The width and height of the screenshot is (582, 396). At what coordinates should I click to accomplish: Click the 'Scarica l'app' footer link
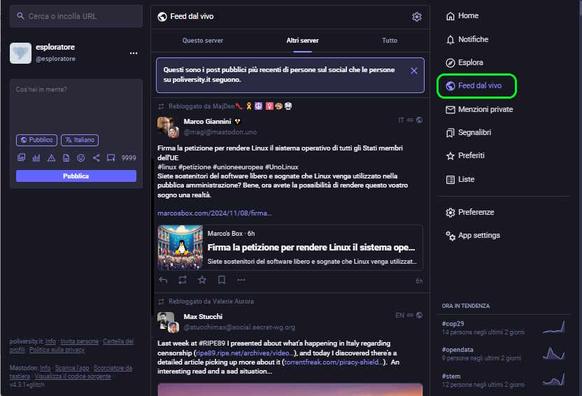point(72,368)
